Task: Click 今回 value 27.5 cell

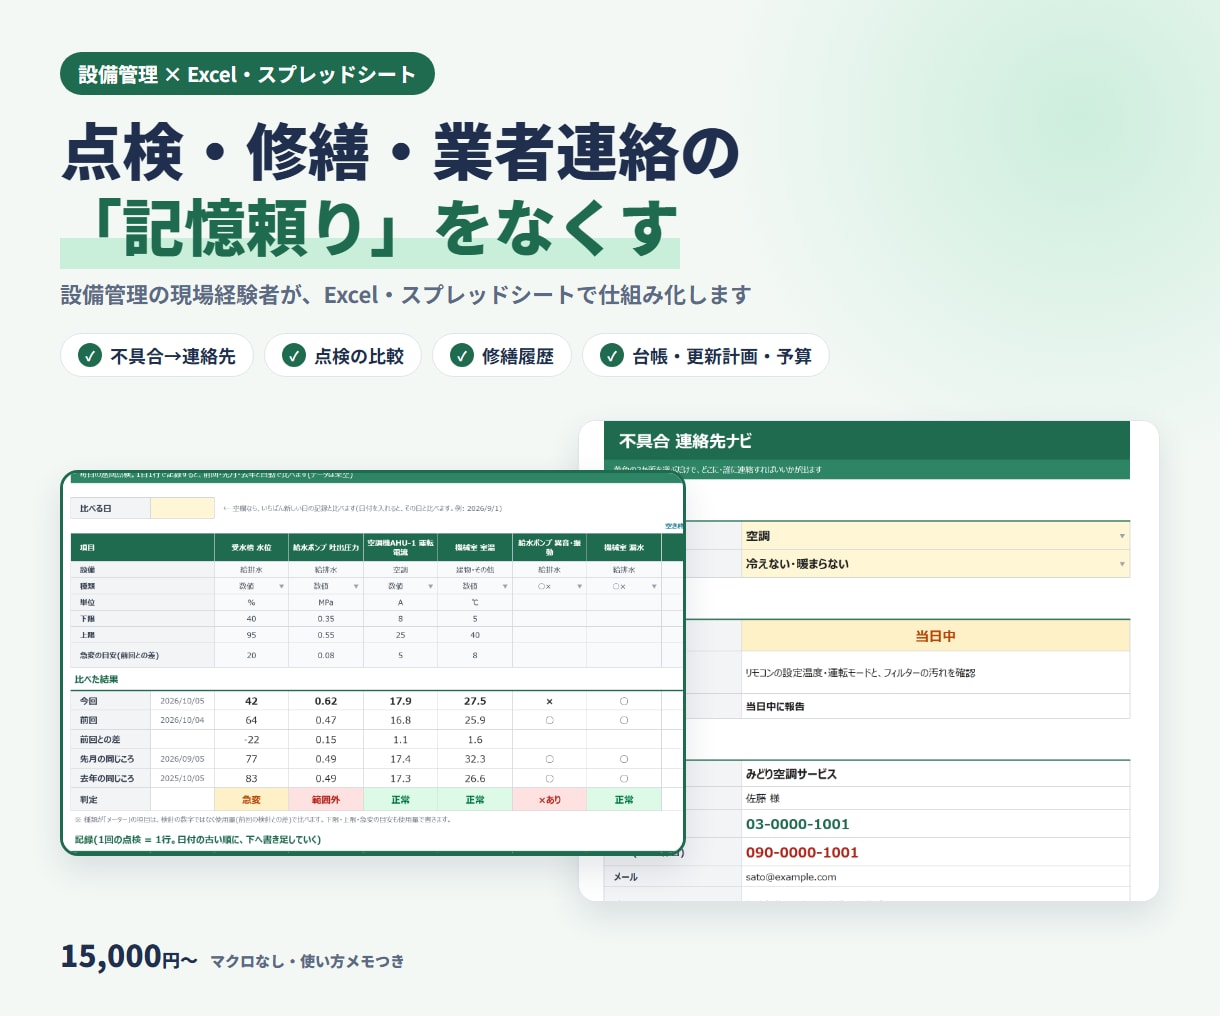Action: 475,701
